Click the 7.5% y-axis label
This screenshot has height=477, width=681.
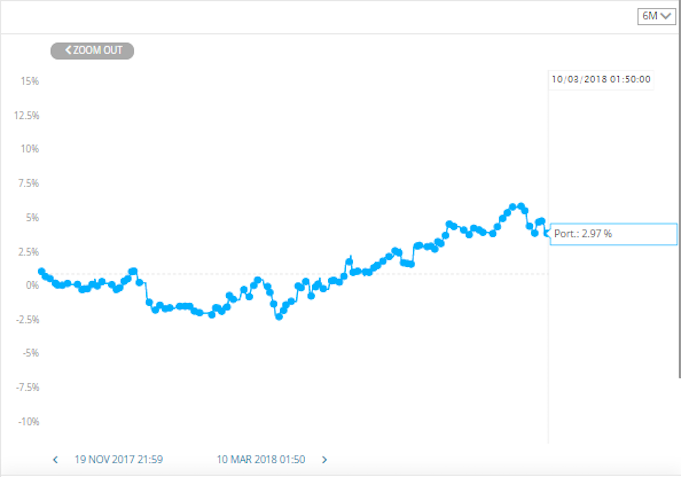(29, 183)
